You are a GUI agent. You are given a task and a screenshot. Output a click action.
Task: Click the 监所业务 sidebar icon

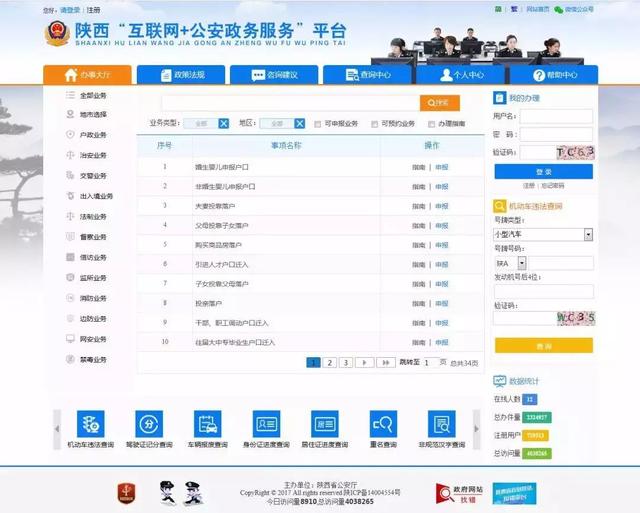point(70,278)
